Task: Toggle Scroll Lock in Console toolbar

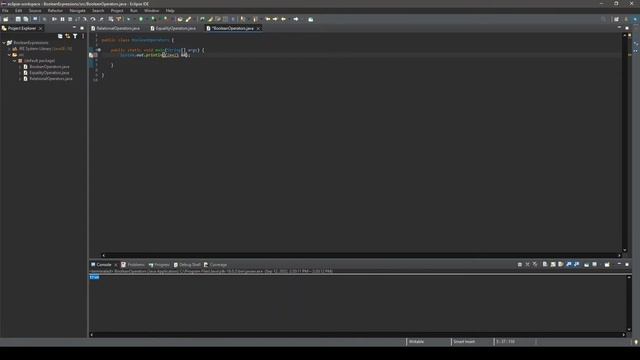Action: click(x=553, y=264)
